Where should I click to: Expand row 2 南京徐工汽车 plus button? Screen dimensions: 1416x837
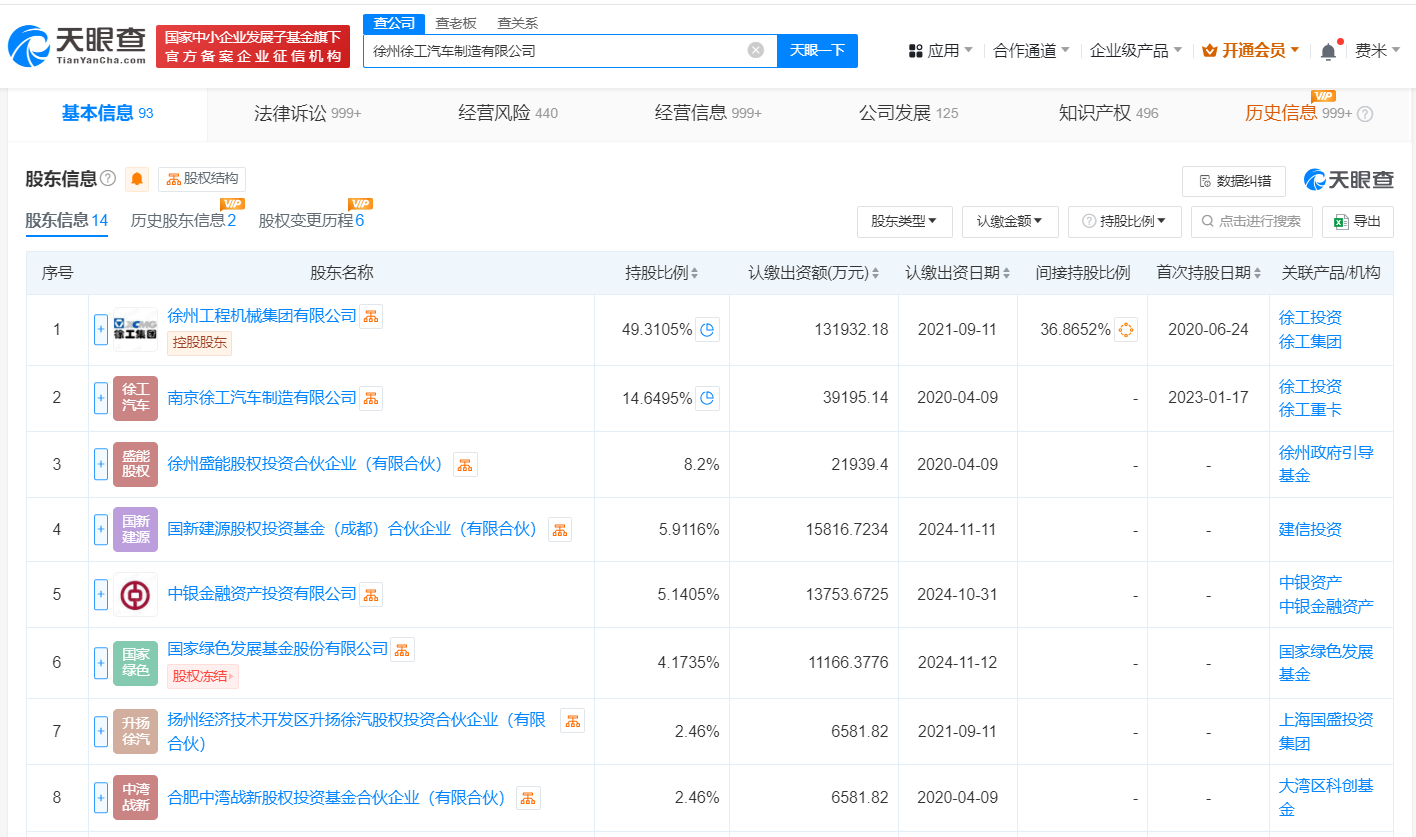101,398
